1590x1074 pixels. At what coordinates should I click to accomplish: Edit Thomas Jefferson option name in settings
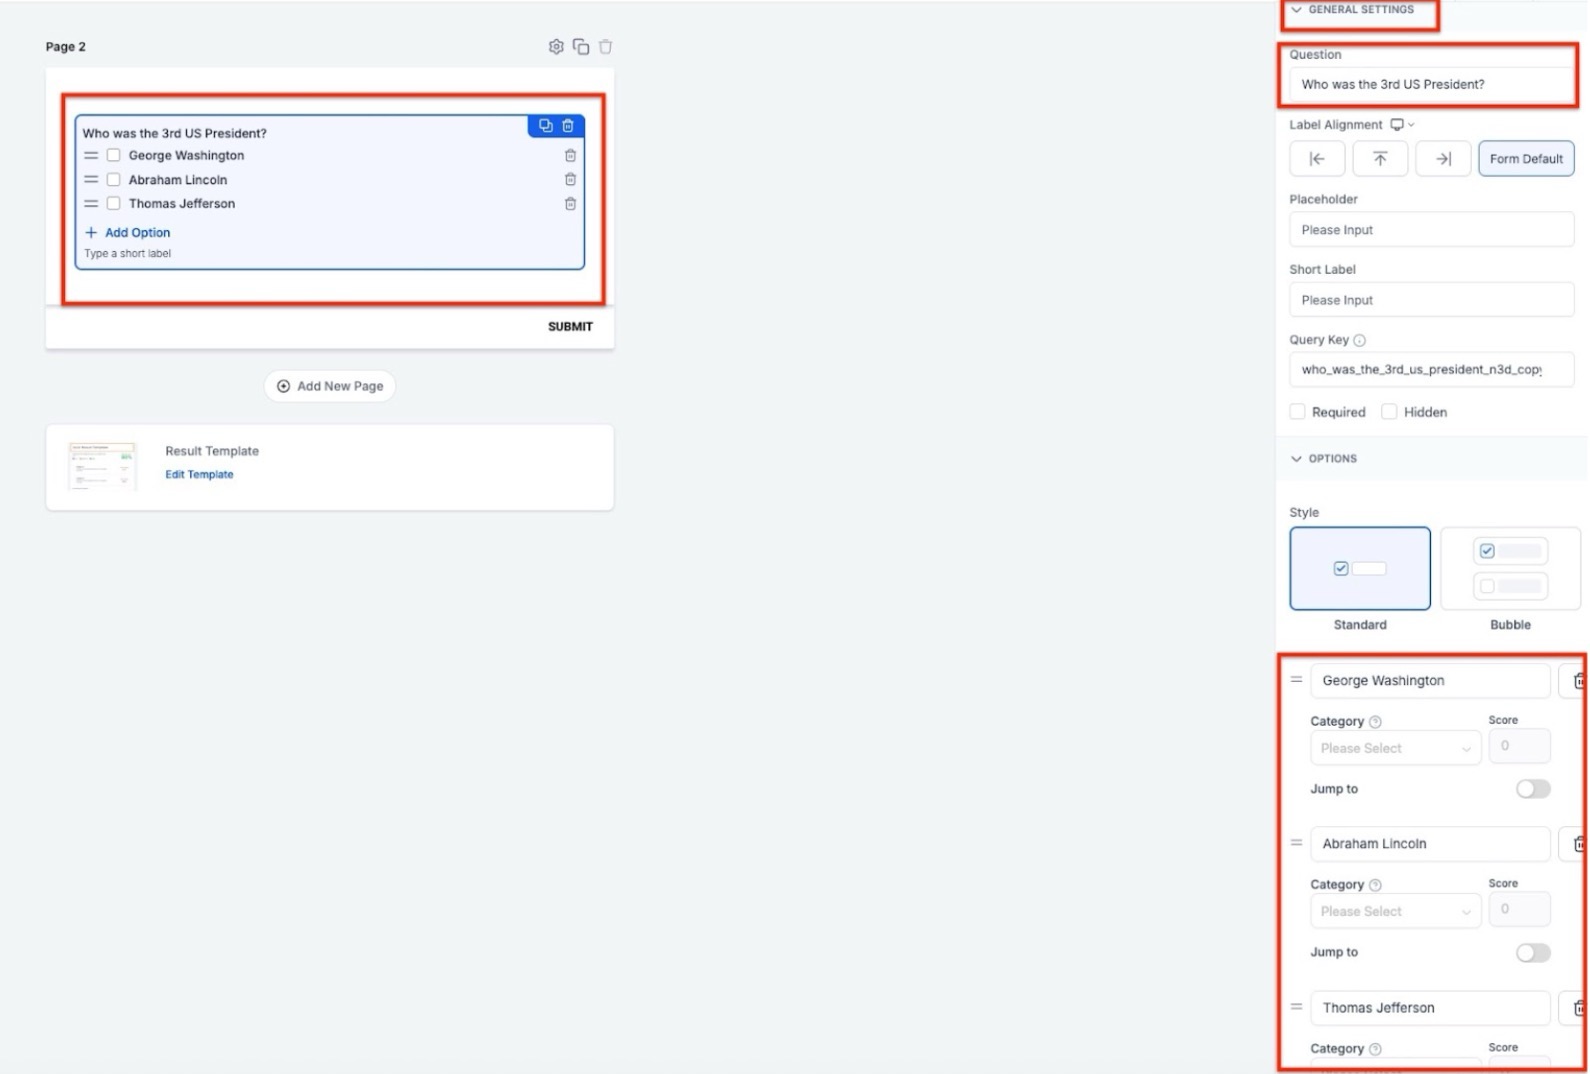1431,1008
